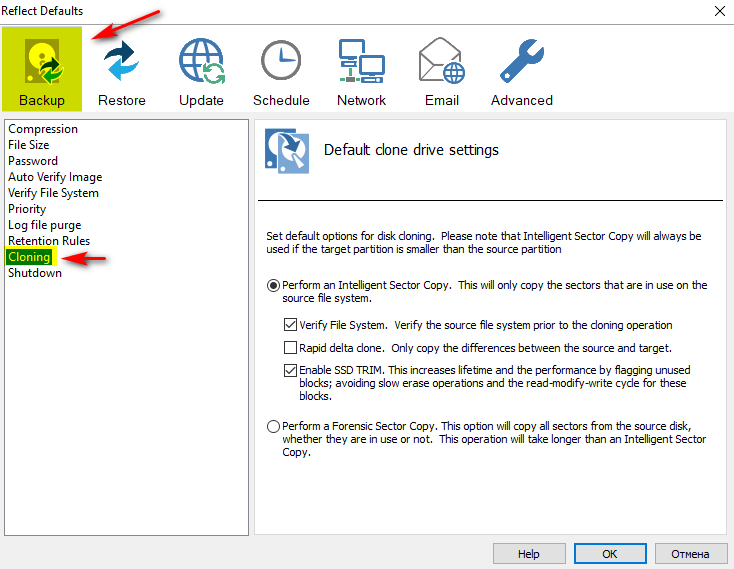
Task: Select Retention Rules in the list
Action: coord(49,241)
